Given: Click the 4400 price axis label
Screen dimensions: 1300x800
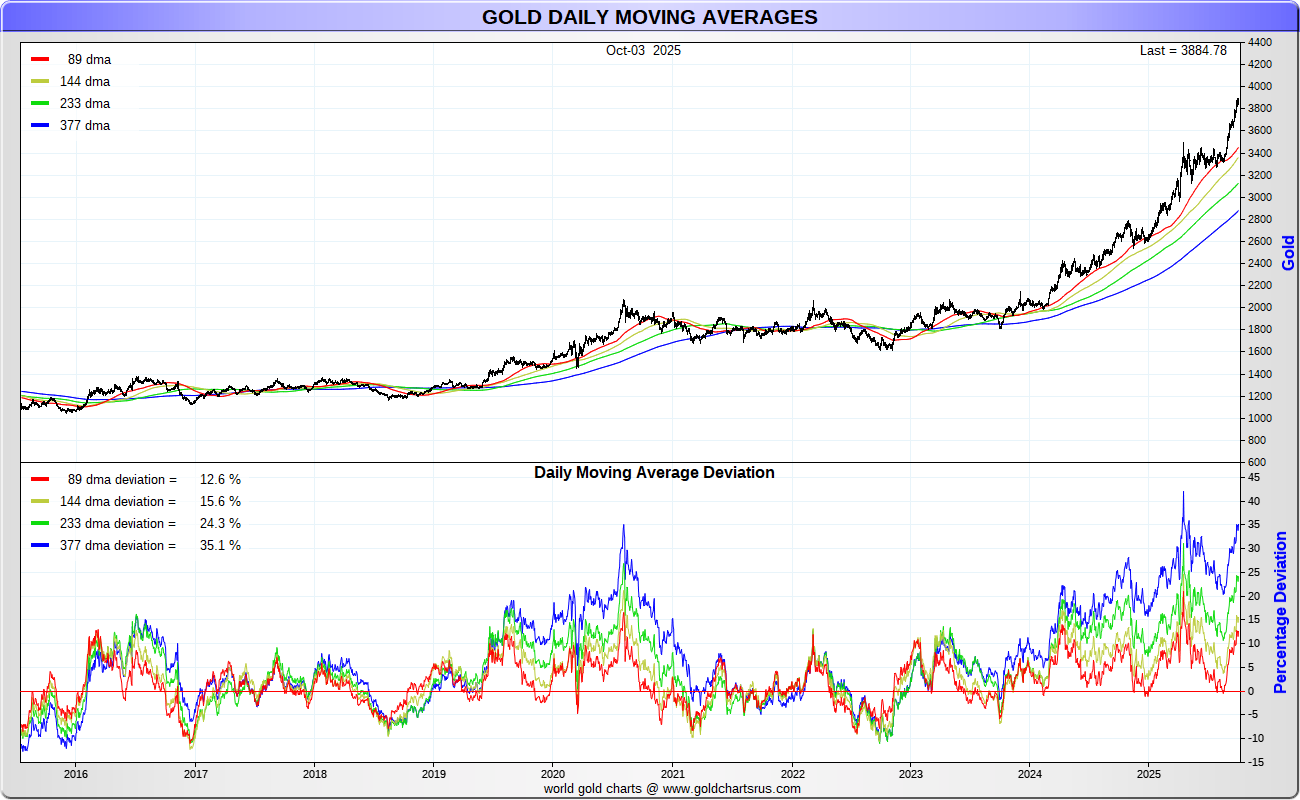Looking at the screenshot, I should click(x=1260, y=43).
